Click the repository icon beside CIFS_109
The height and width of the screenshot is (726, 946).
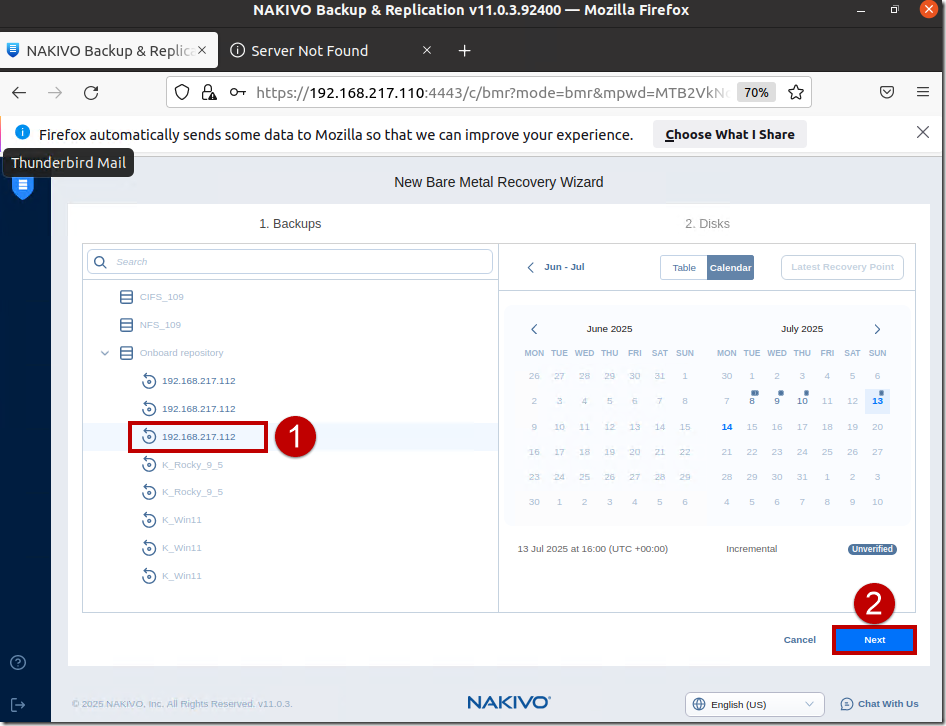click(x=126, y=297)
